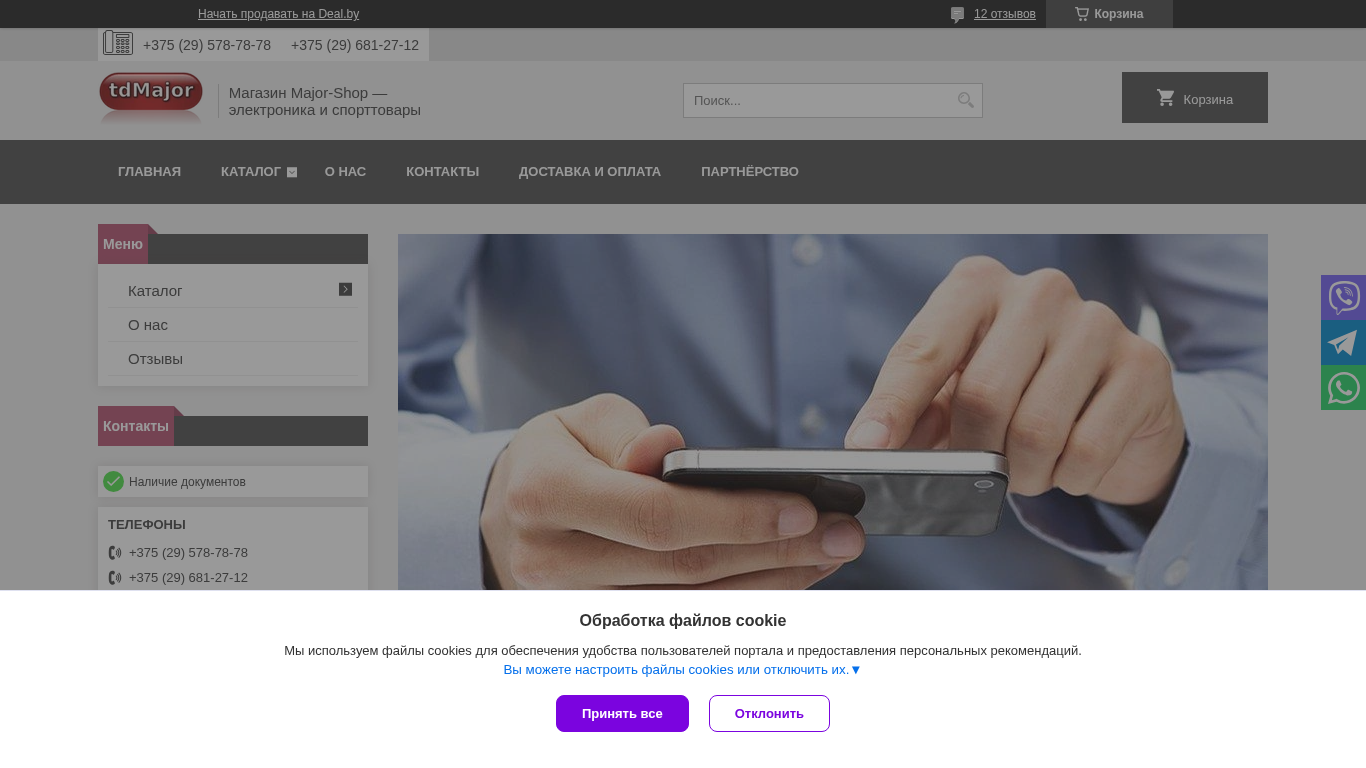Expand cookie settings options link

682,670
